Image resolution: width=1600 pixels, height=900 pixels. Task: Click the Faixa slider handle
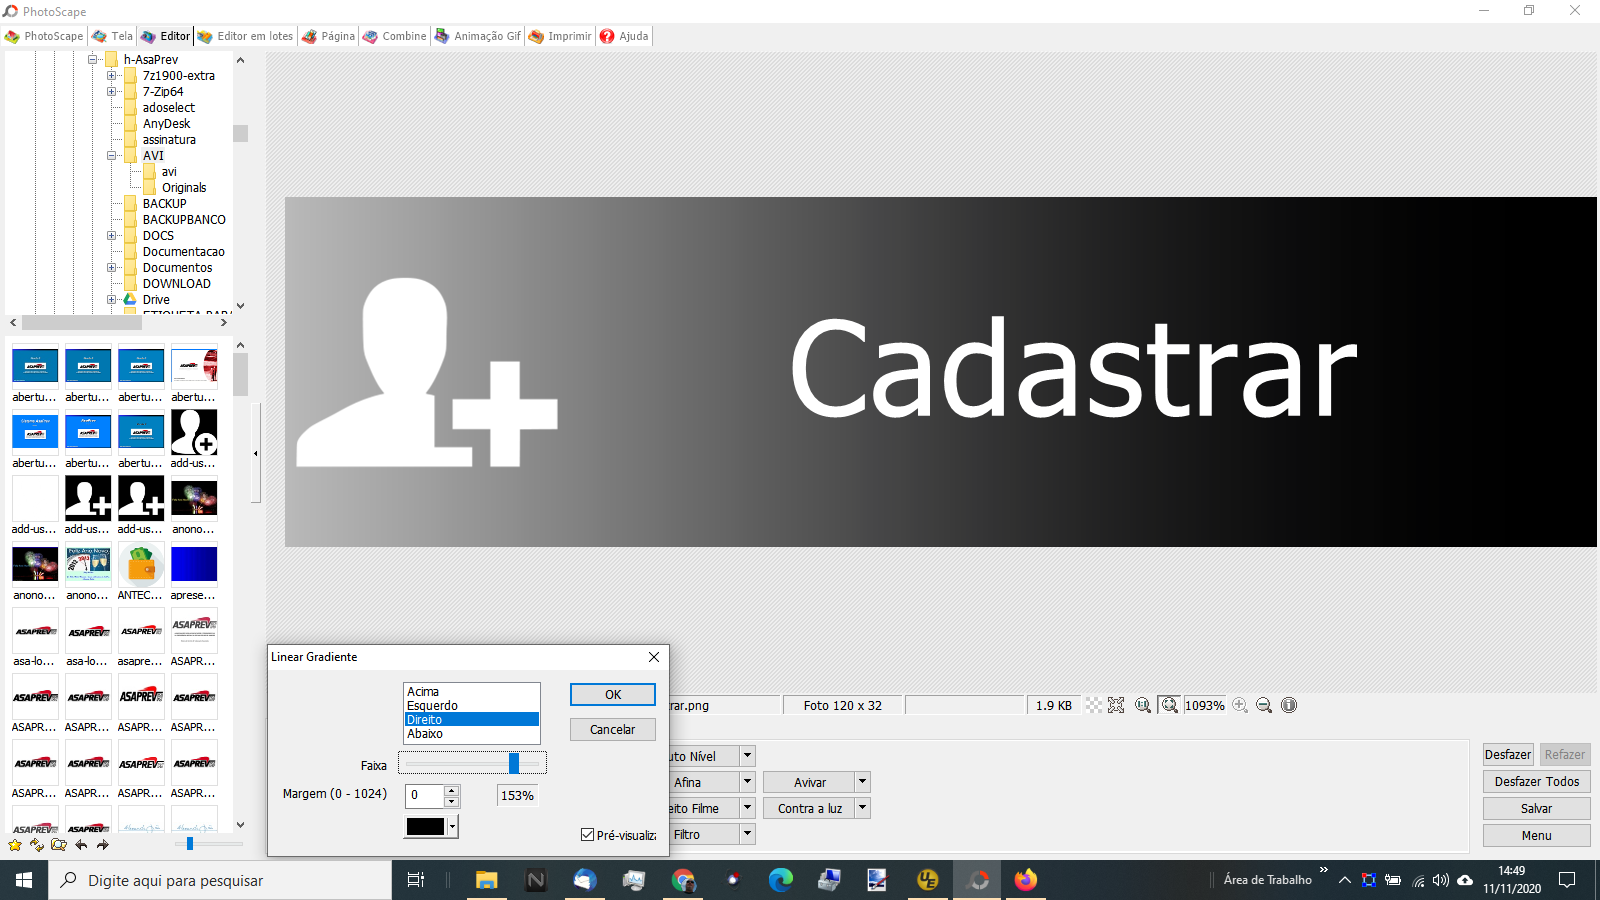pos(514,764)
